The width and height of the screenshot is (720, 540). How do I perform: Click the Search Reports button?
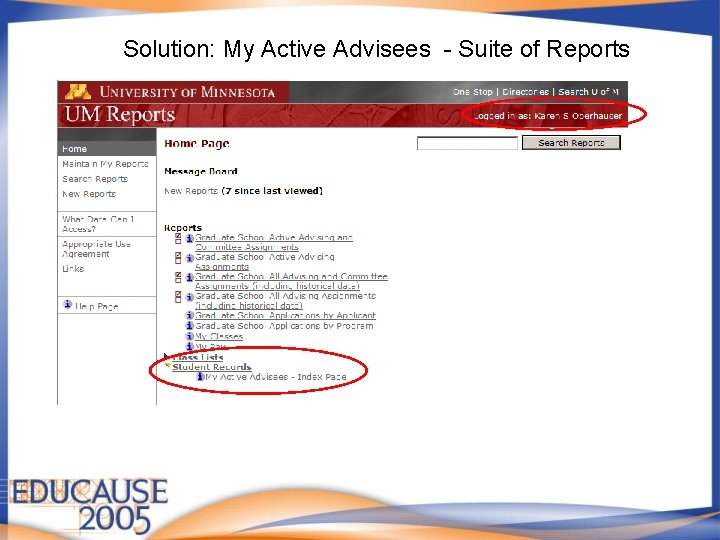tap(571, 143)
